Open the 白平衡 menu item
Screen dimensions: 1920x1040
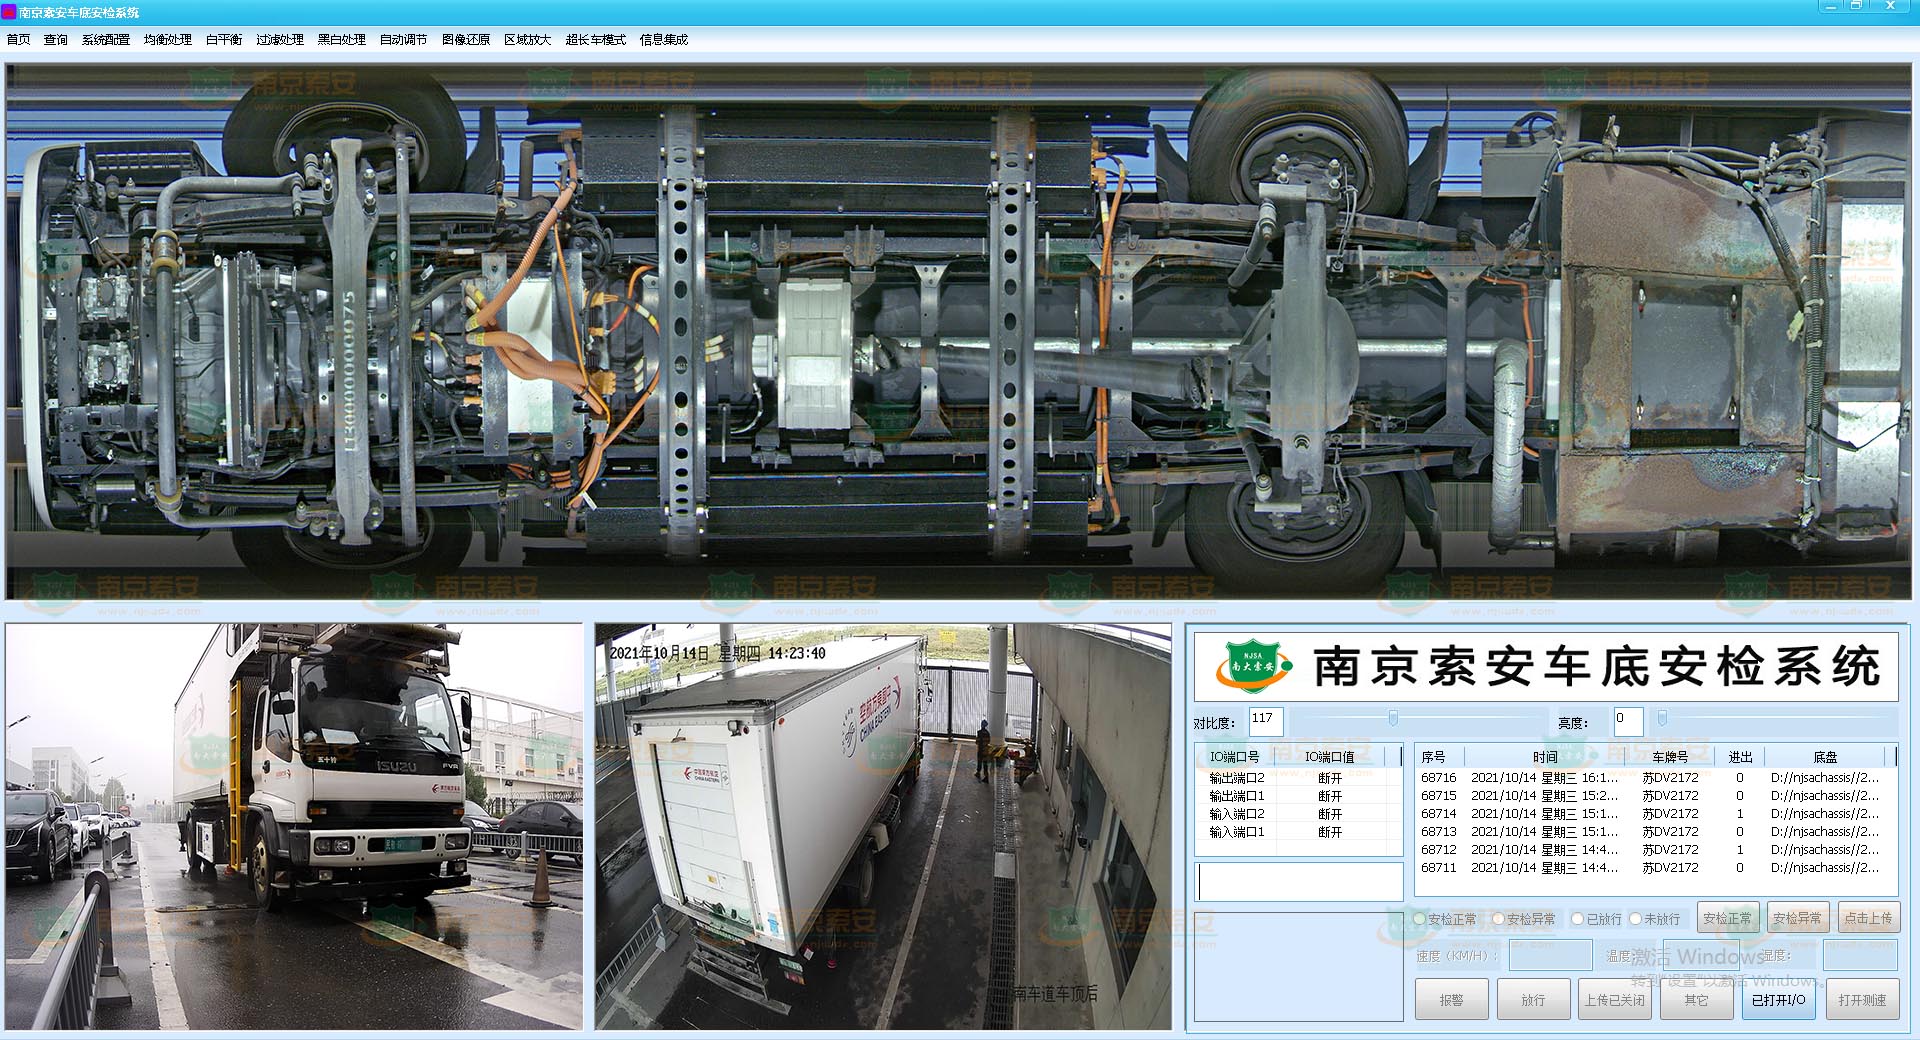pos(224,40)
